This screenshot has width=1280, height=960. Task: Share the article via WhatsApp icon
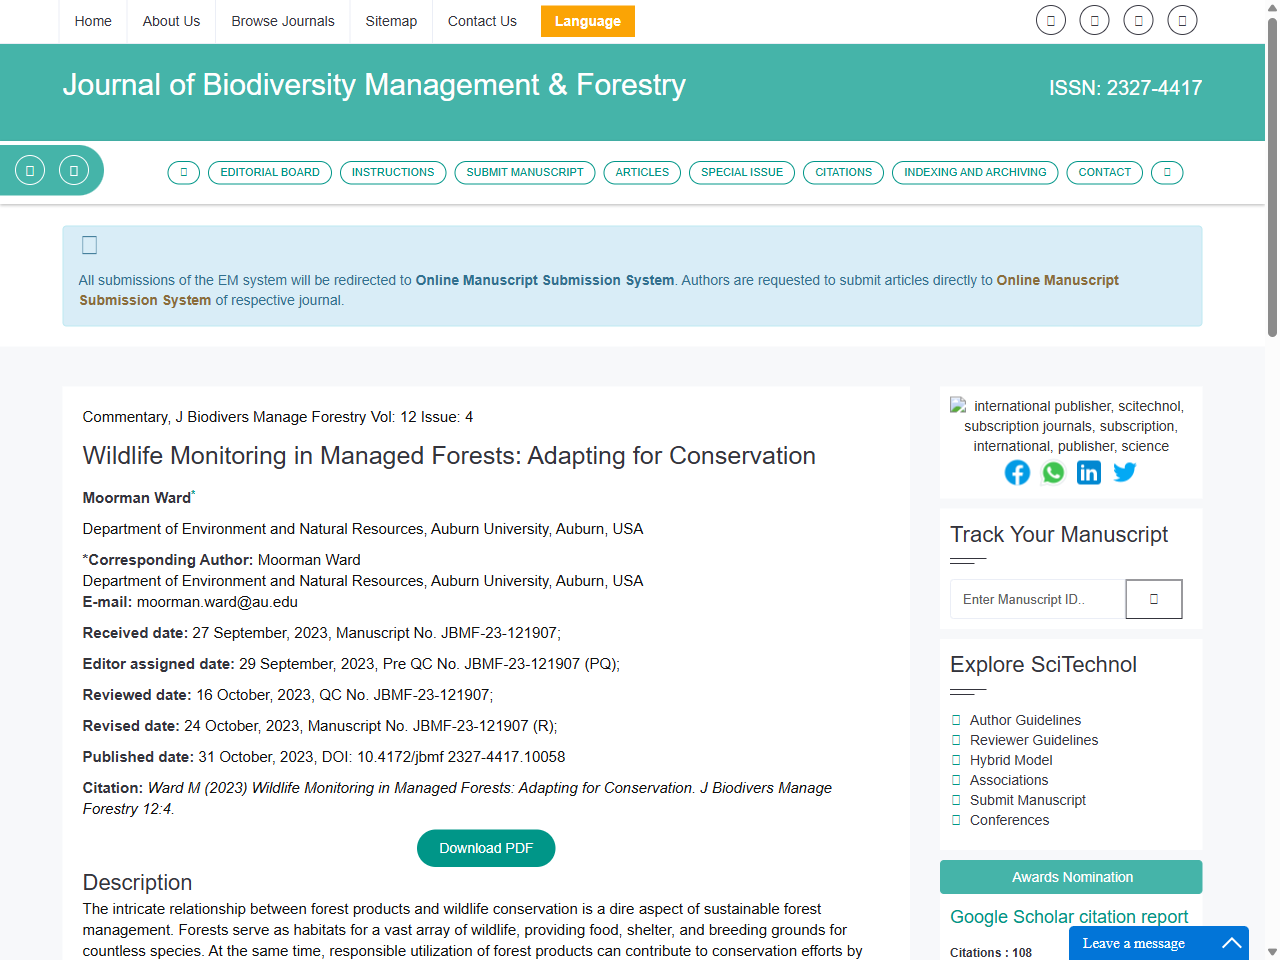[1053, 473]
